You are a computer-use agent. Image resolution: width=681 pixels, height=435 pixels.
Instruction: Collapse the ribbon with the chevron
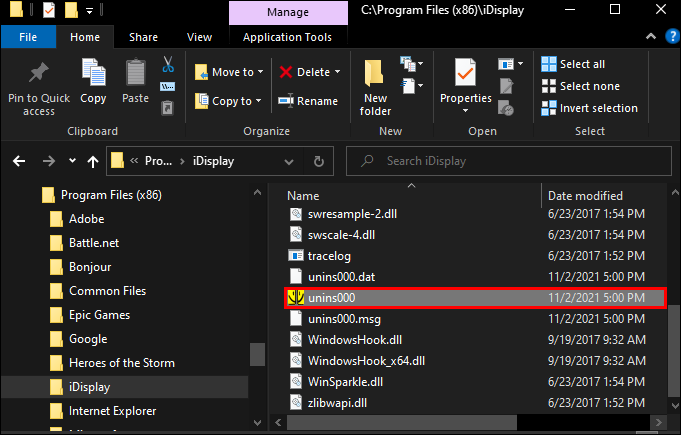(651, 36)
